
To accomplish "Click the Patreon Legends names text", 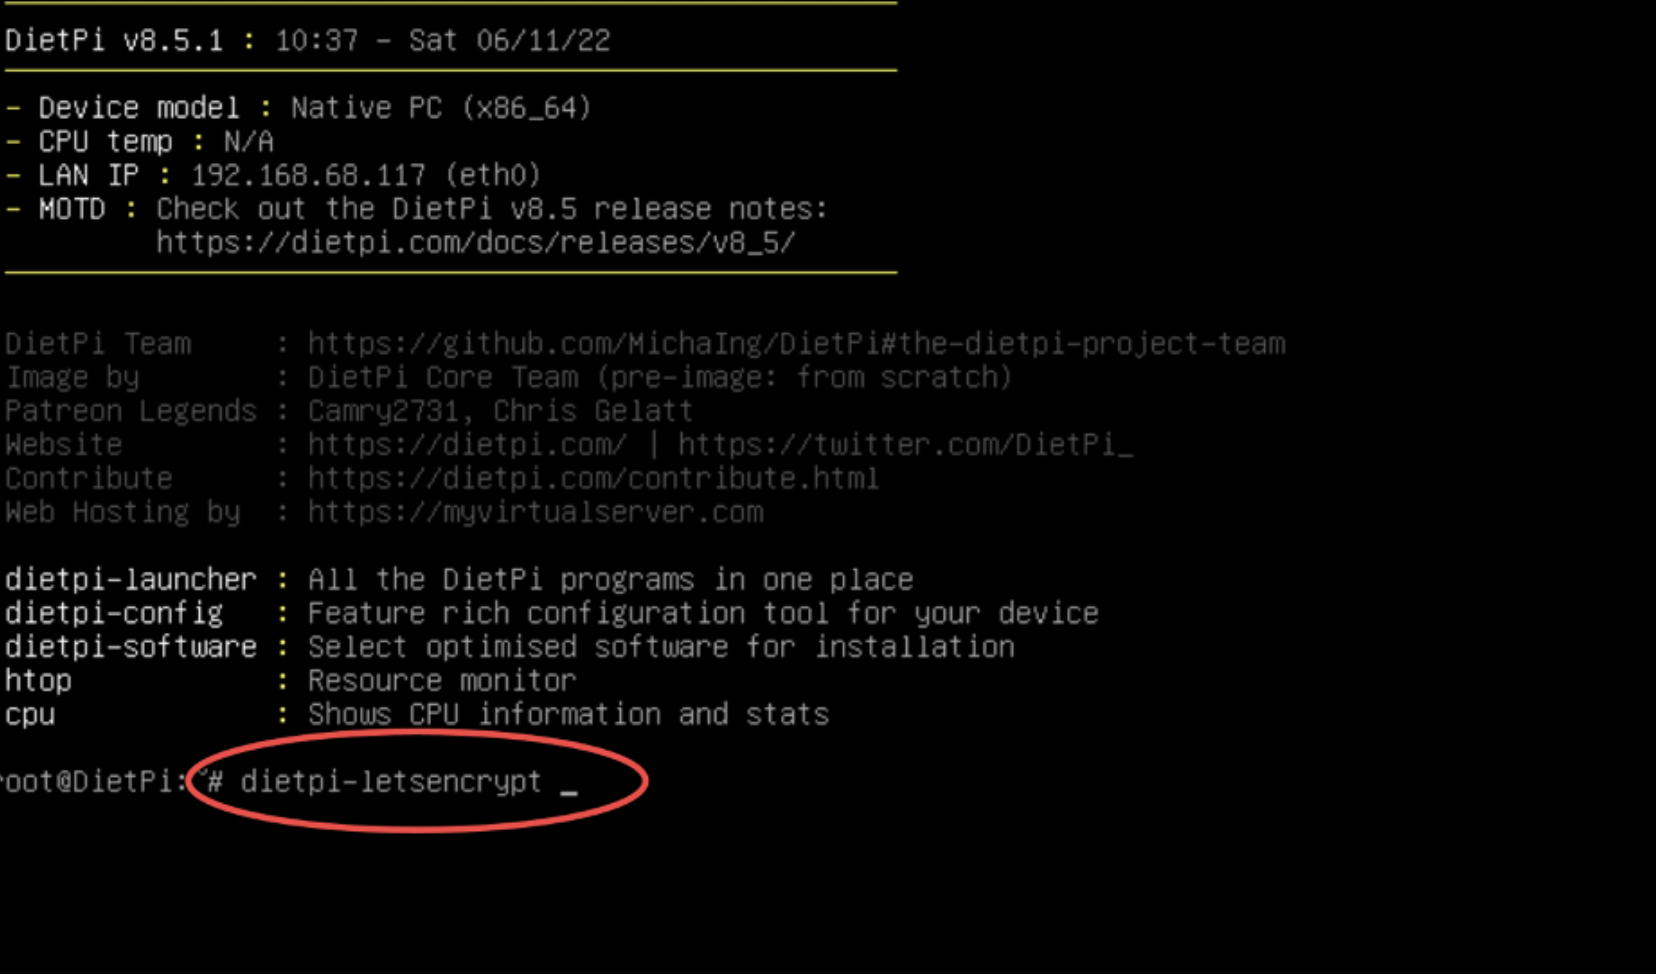I will coord(500,412).
